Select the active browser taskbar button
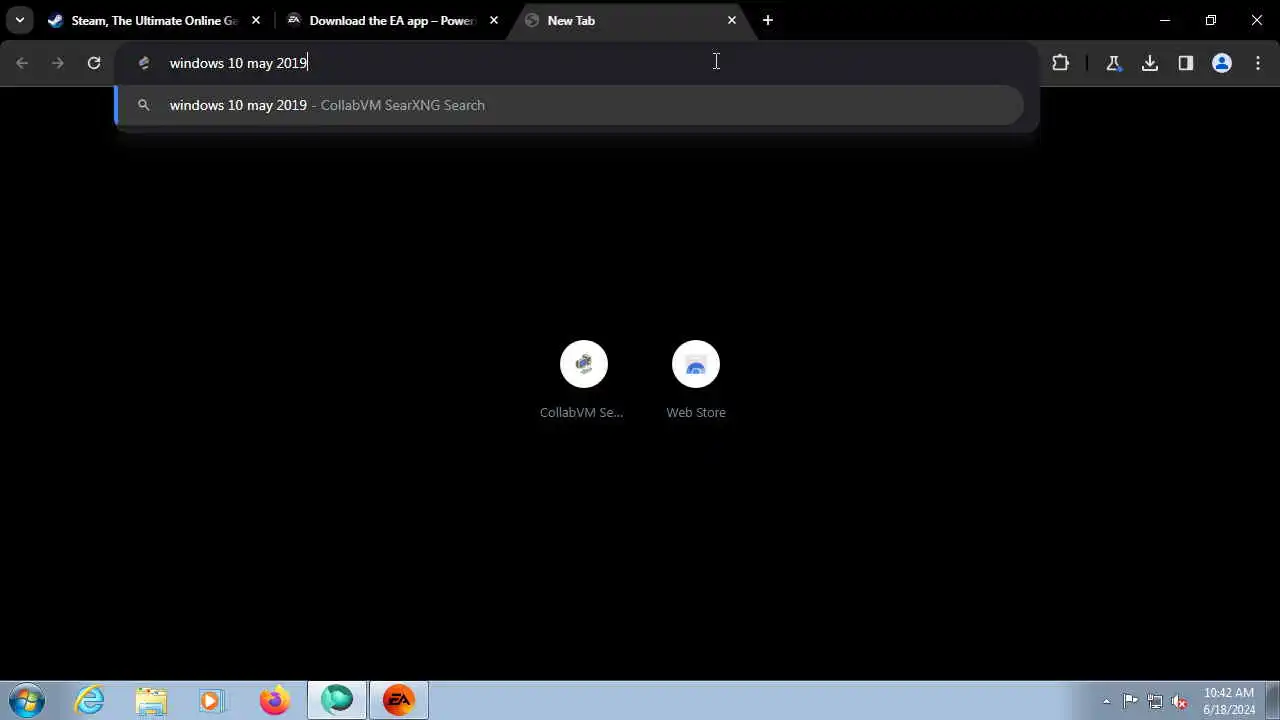 (x=337, y=700)
